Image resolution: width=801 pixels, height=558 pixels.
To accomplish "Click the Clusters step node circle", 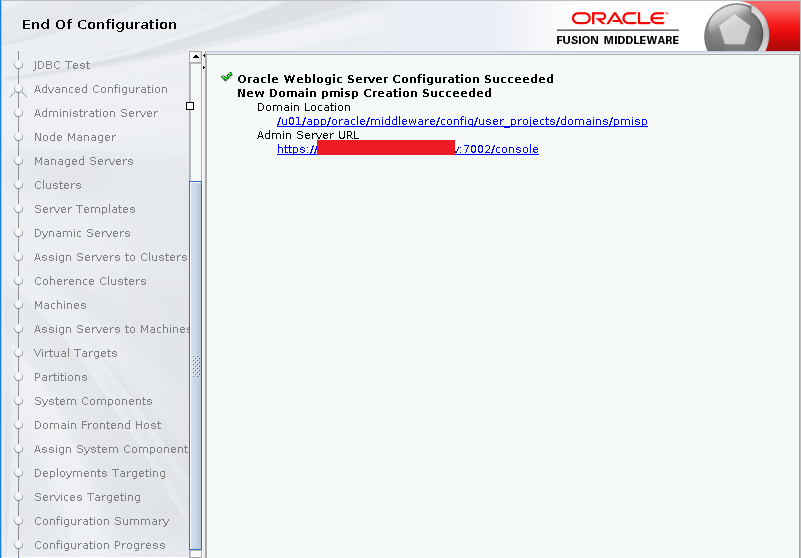I will [x=18, y=186].
